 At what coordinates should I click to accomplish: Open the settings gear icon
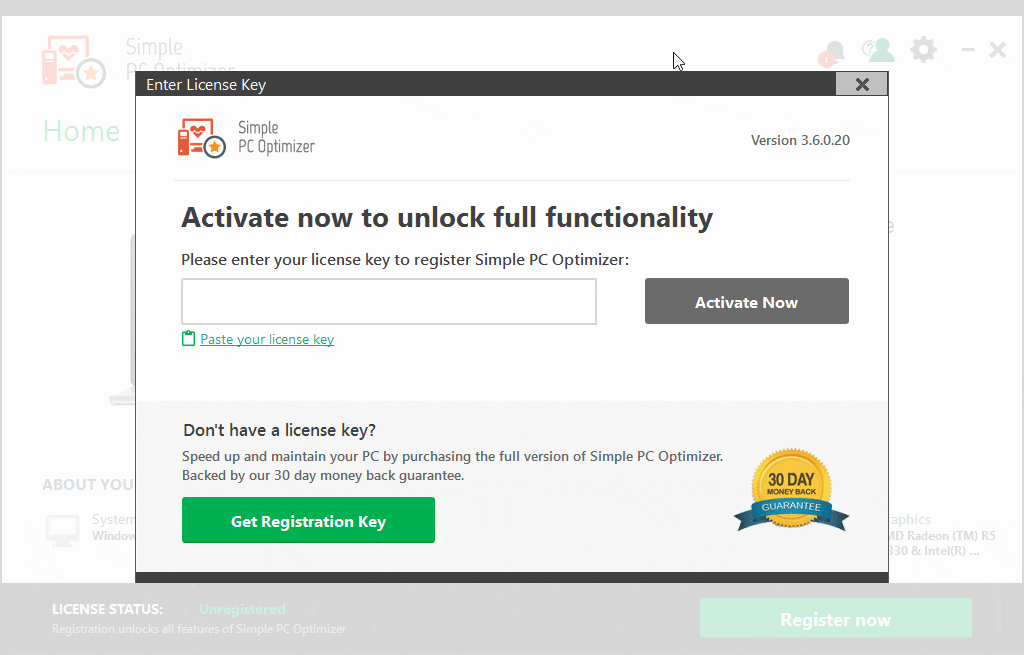point(923,50)
